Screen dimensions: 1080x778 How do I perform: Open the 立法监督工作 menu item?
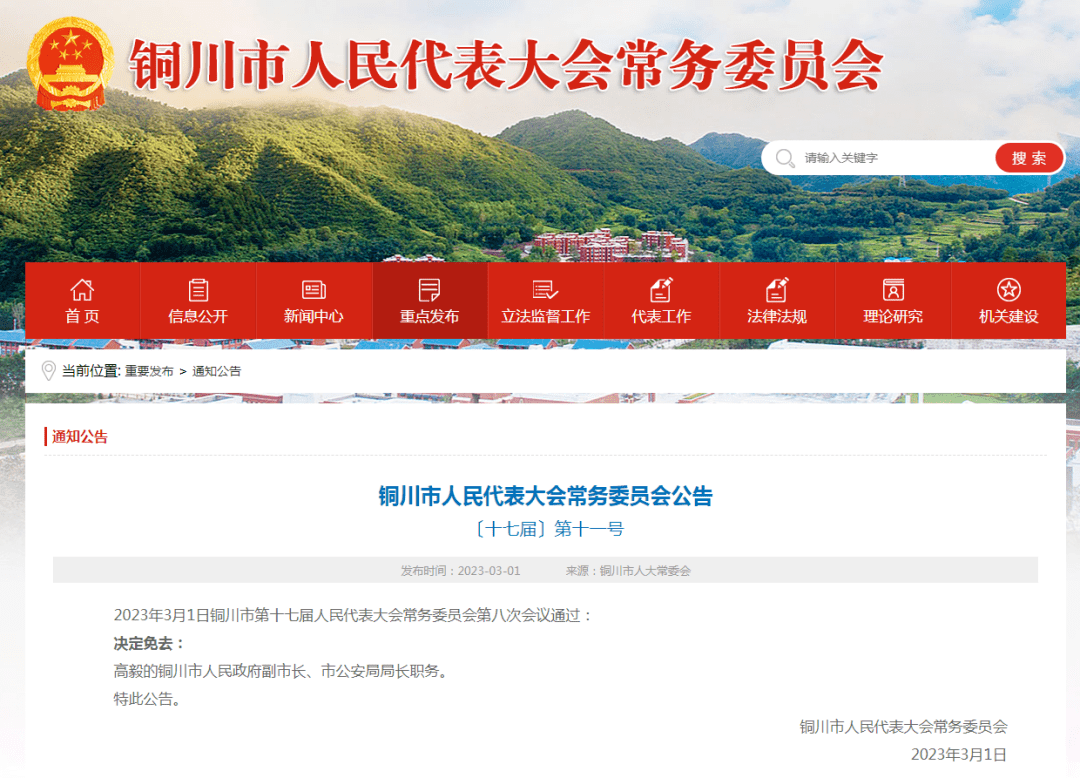point(546,301)
